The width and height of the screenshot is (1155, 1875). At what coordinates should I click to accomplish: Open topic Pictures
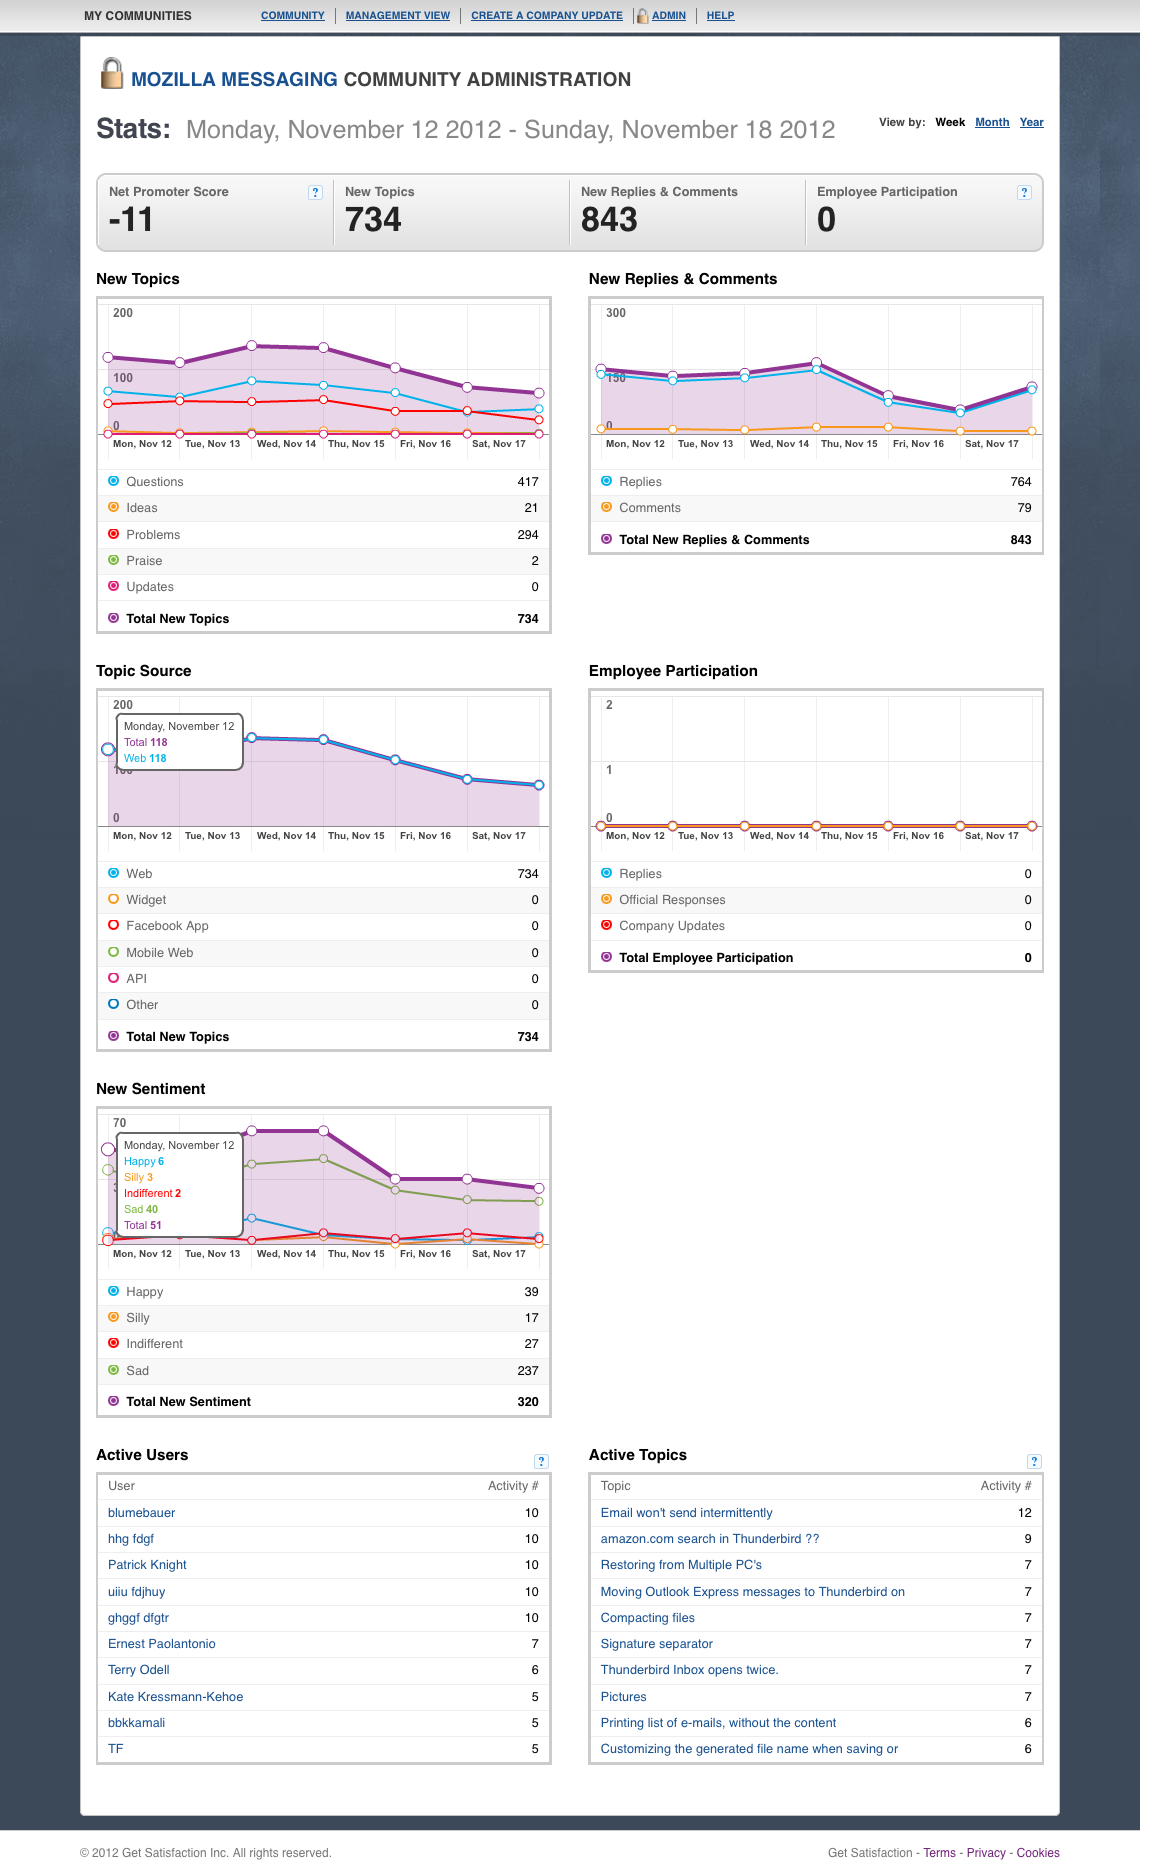pos(623,1697)
